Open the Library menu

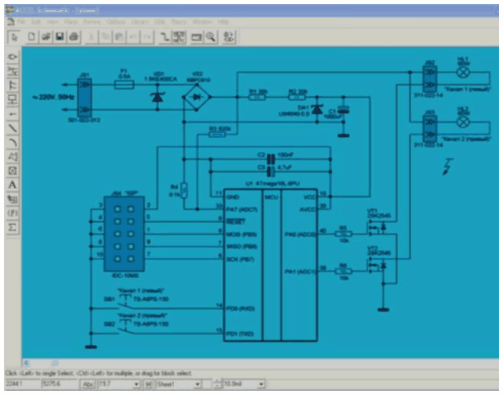[x=140, y=22]
